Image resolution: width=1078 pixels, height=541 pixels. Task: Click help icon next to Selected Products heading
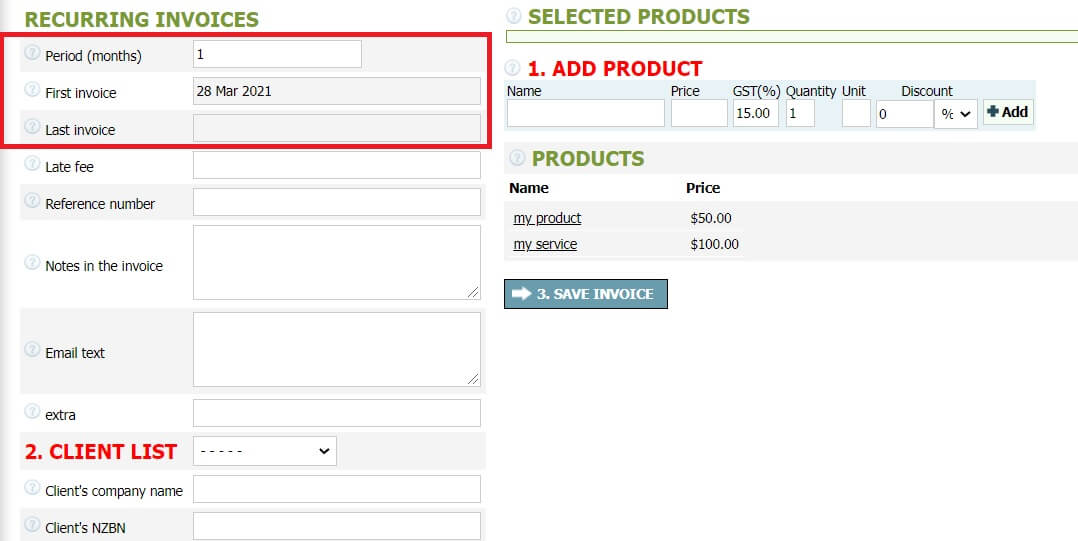(514, 16)
